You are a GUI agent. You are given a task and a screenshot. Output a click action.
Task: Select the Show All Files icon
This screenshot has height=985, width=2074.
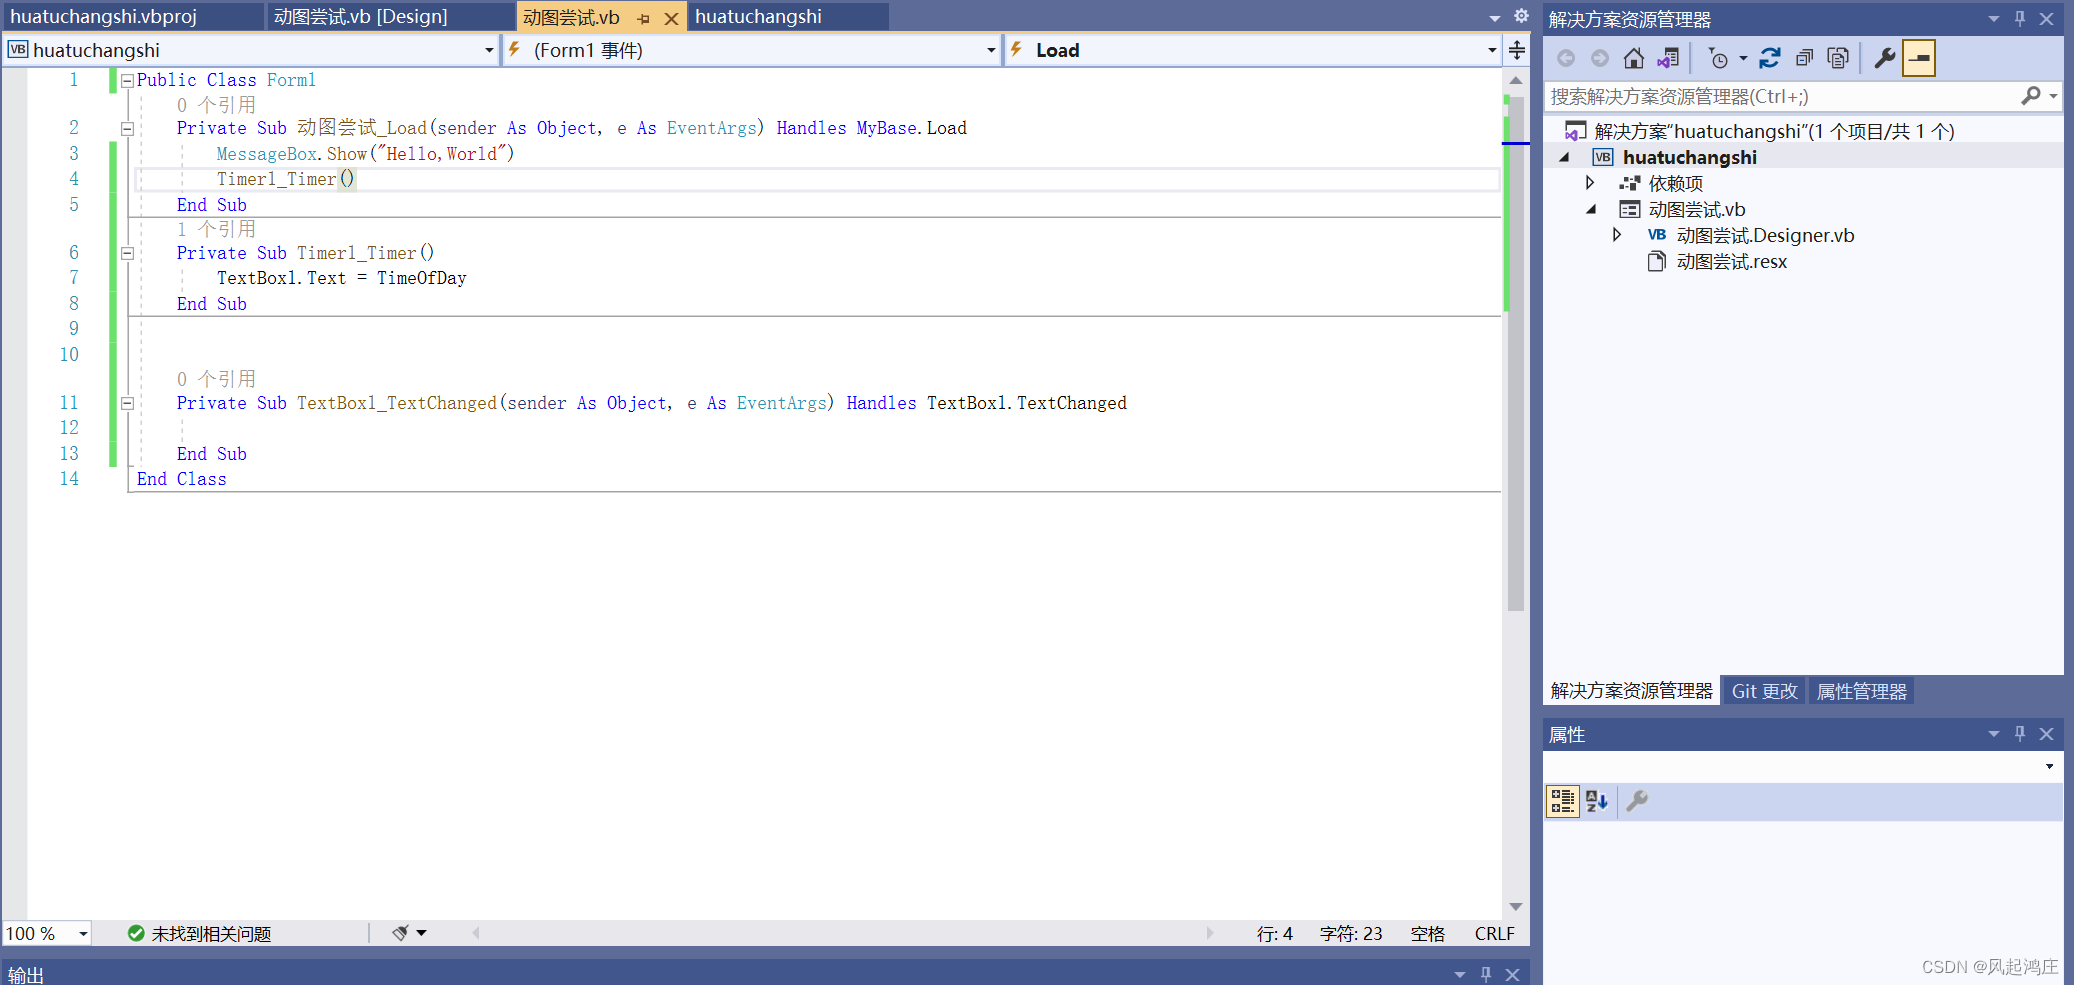(1838, 58)
